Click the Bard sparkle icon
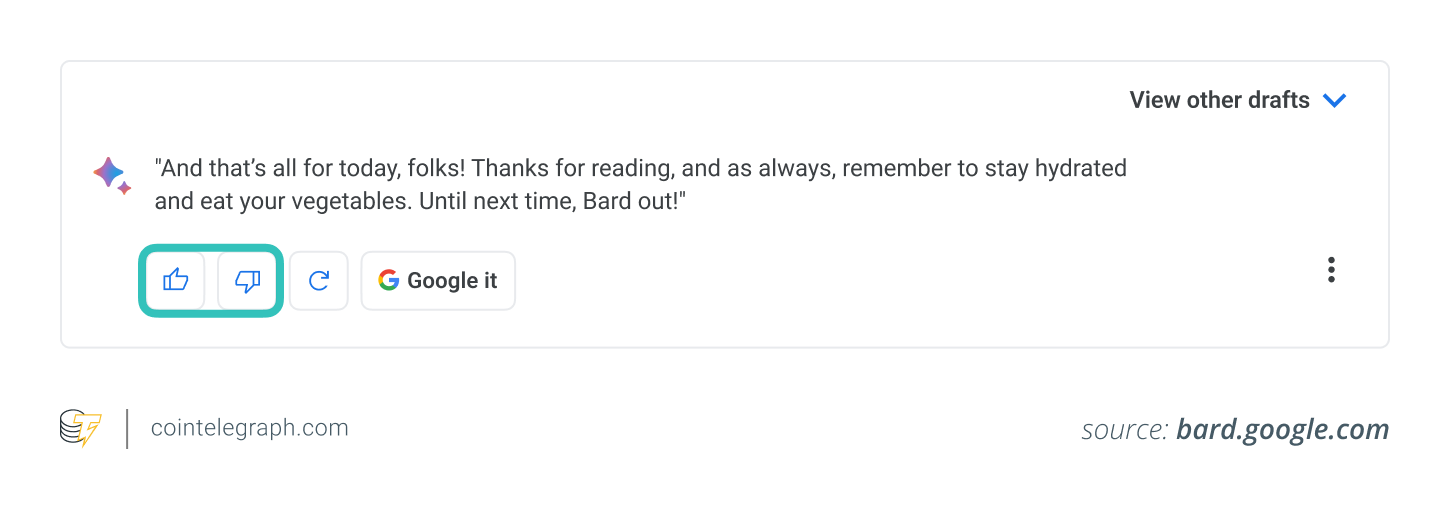Viewport: 1450px width, 509px height. click(x=111, y=175)
